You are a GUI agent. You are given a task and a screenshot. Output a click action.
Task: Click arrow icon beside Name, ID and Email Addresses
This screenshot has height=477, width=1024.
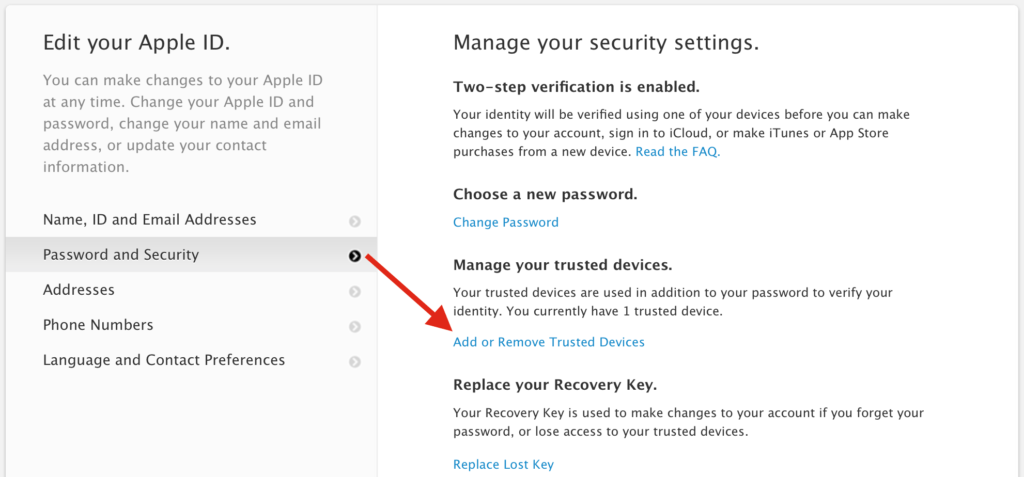355,221
